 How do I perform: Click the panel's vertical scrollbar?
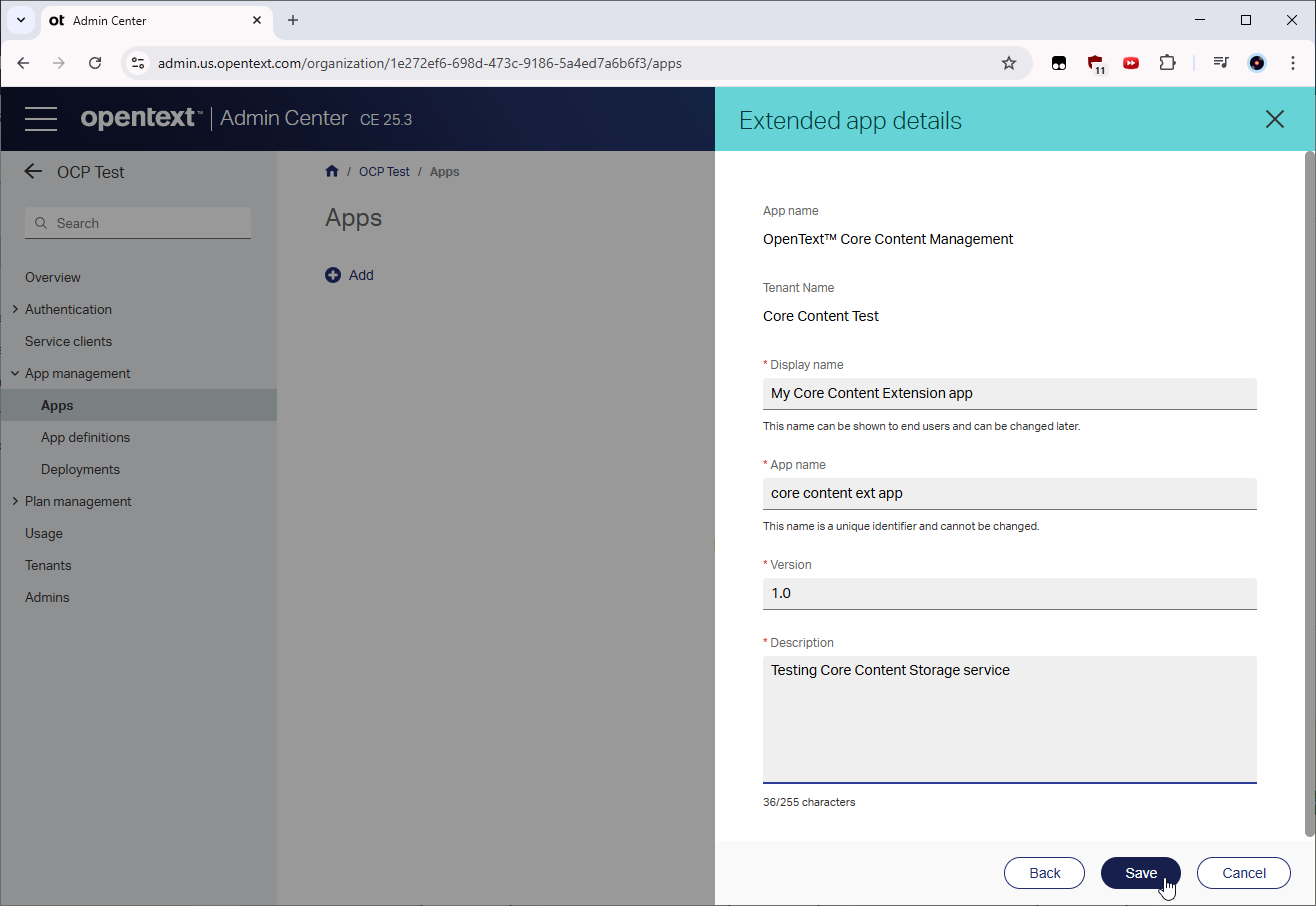1310,494
